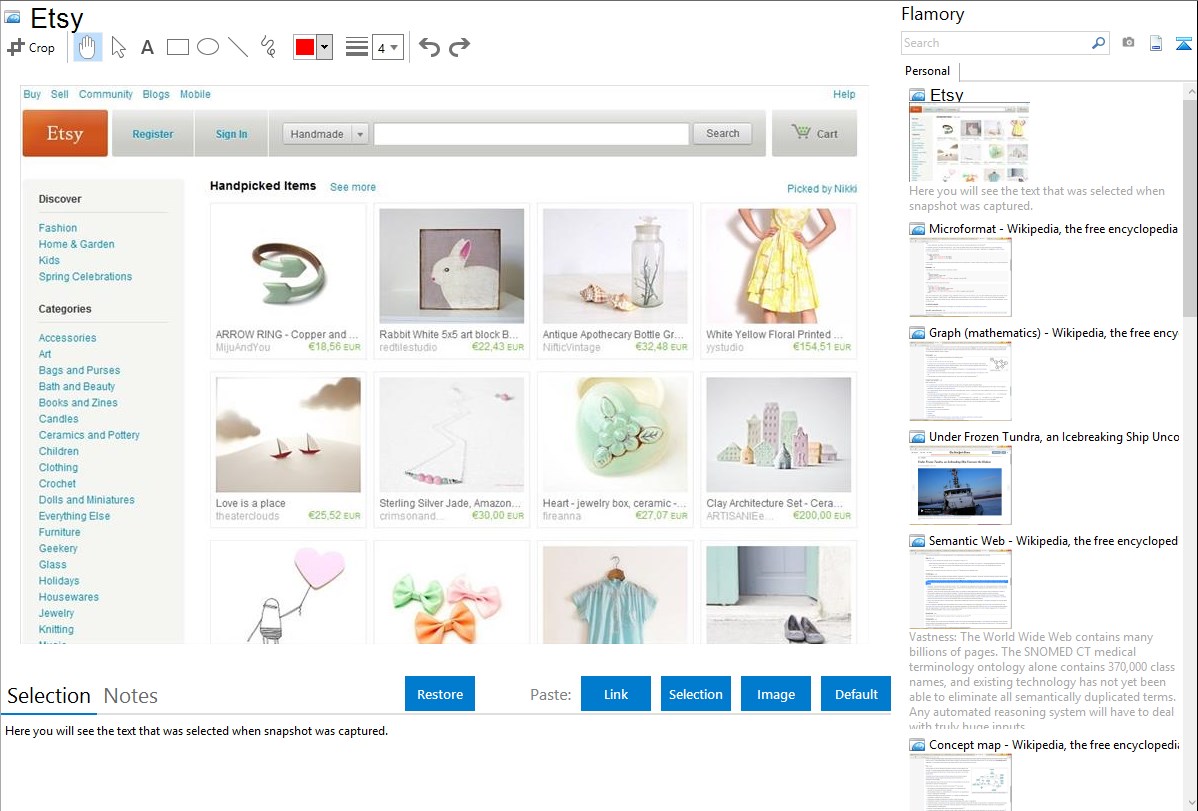1198x811 pixels.
Task: Click the icon beside Under Frozen Tundra entry
Action: (917, 437)
